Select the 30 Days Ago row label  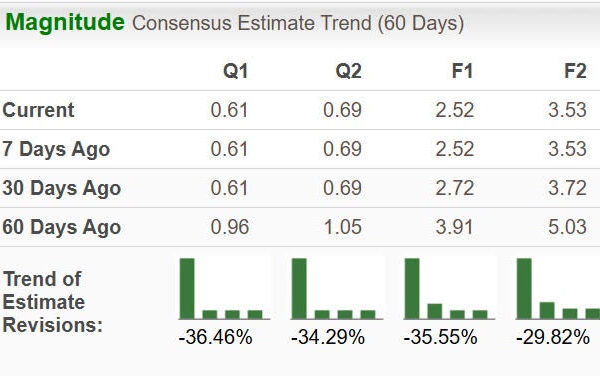[x=62, y=188]
